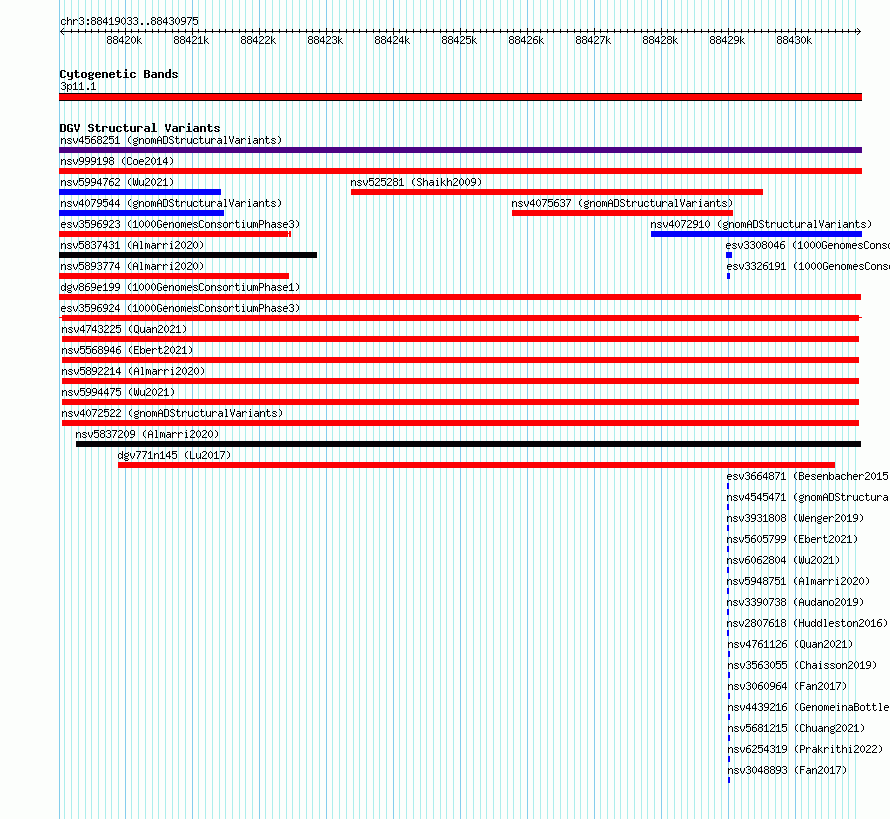Select nsv5994475 (Wu2021) variant label
Image resolution: width=890 pixels, height=819 pixels.
point(118,392)
